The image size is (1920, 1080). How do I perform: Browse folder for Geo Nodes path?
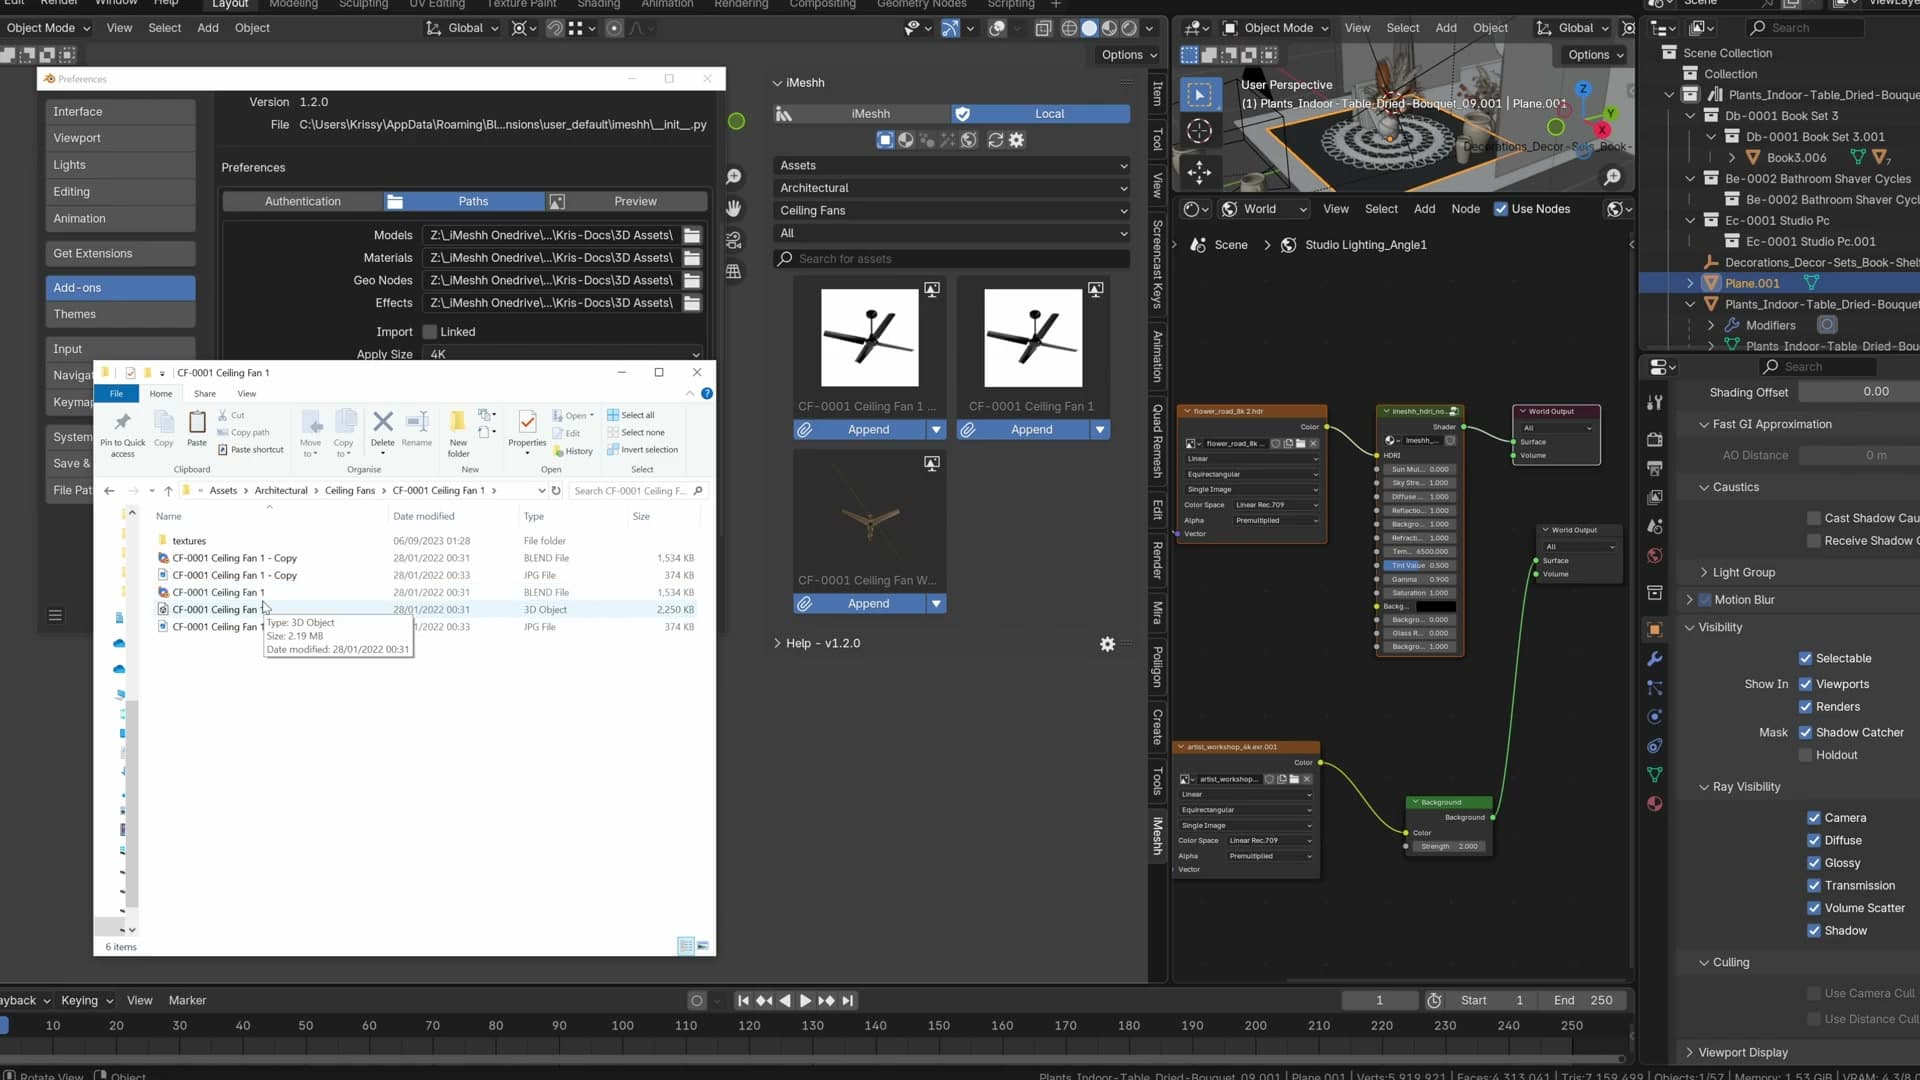pyautogui.click(x=692, y=281)
